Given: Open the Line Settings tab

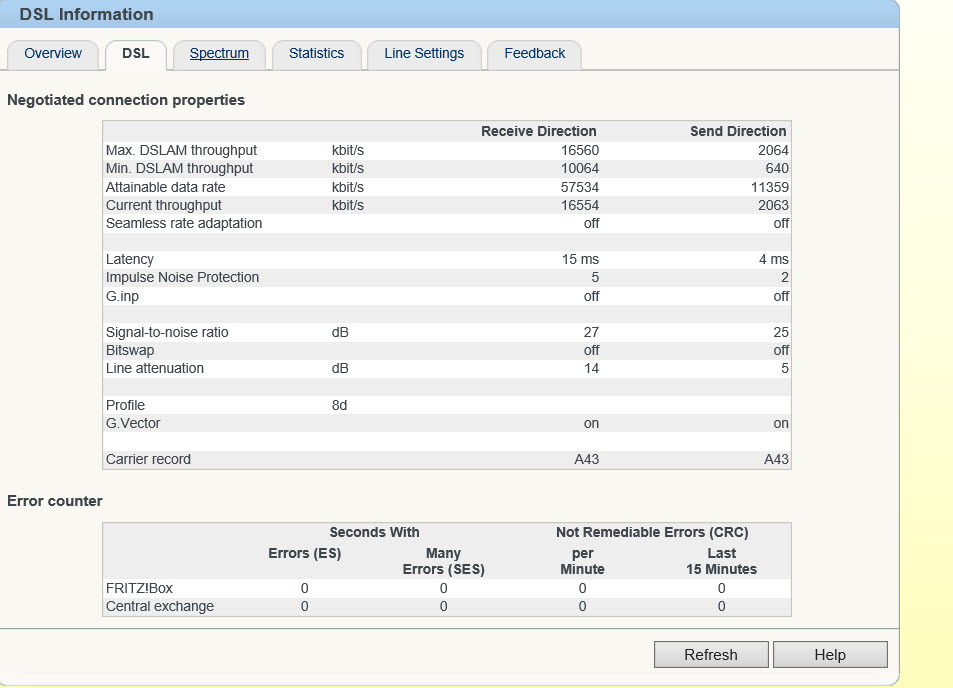Looking at the screenshot, I should tap(424, 54).
